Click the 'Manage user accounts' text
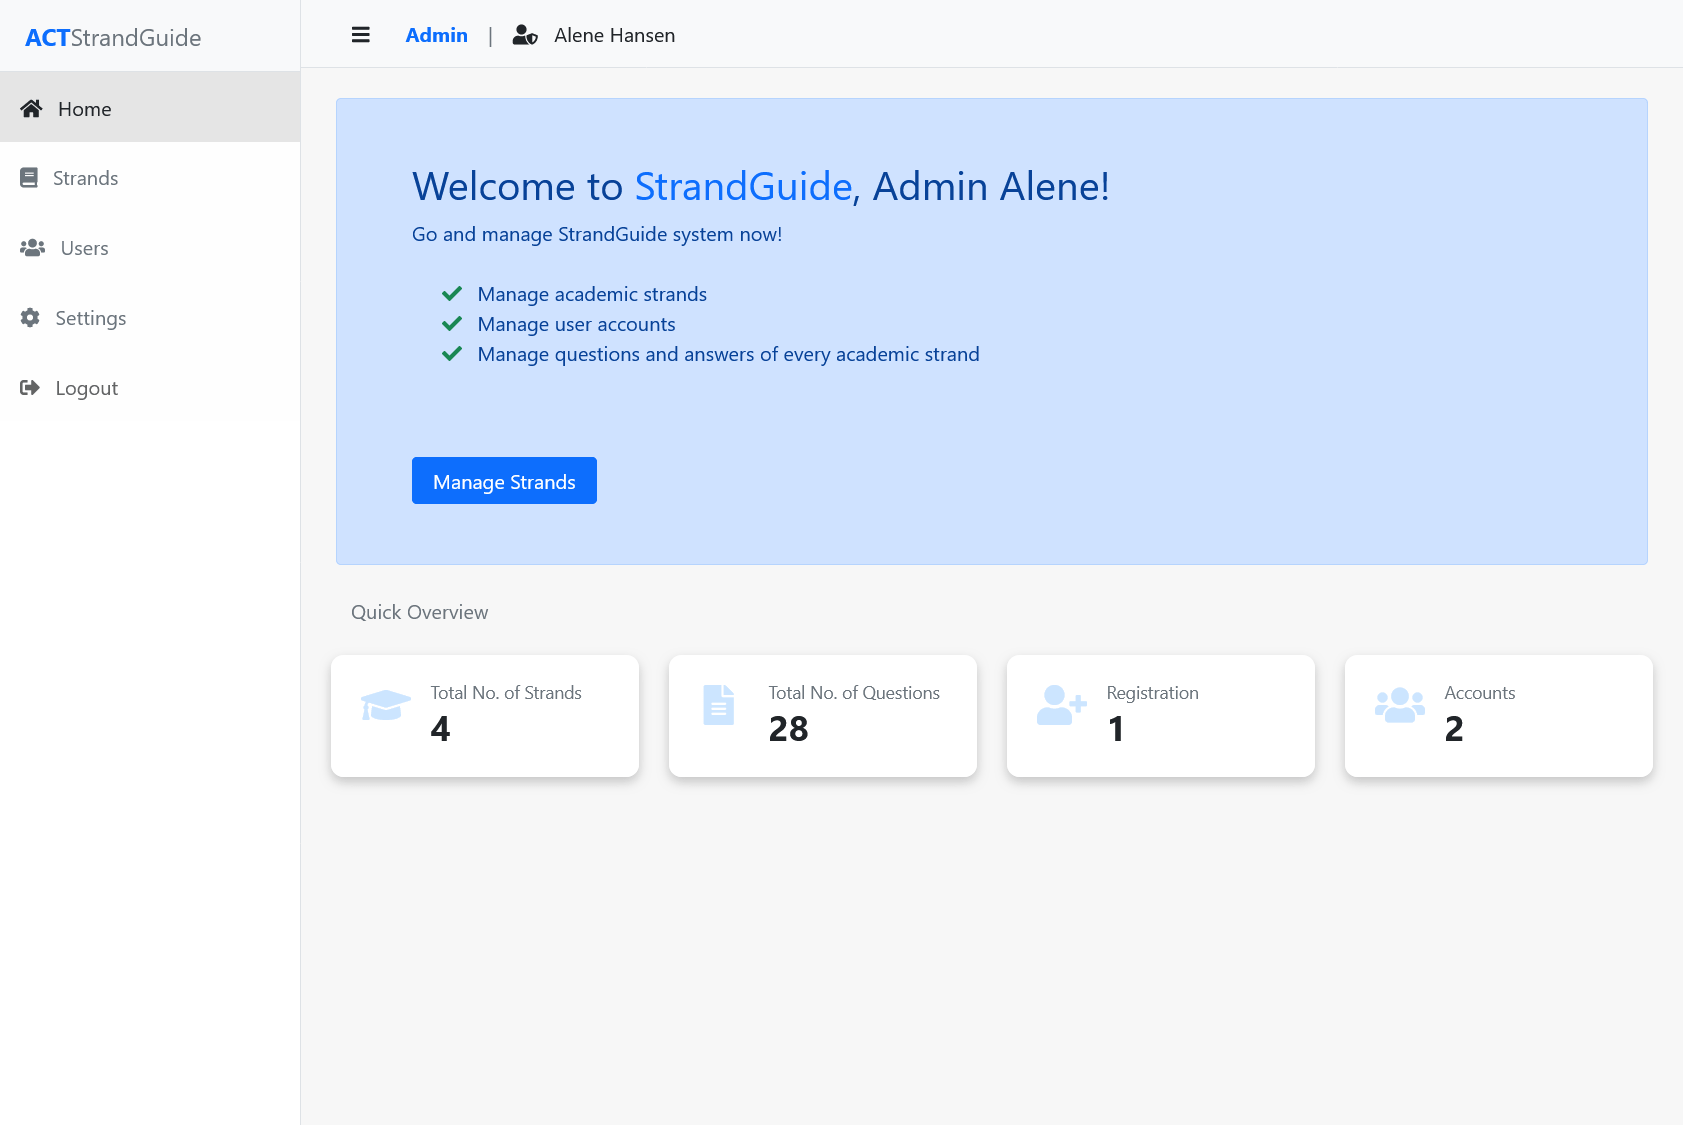The width and height of the screenshot is (1683, 1125). [576, 324]
